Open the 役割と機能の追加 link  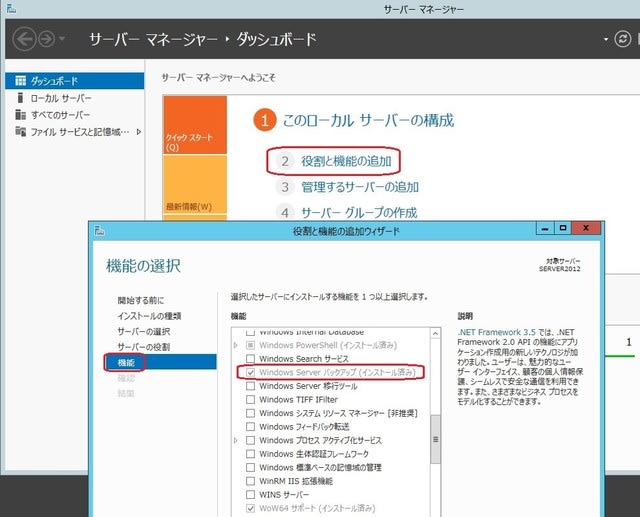(x=346, y=161)
